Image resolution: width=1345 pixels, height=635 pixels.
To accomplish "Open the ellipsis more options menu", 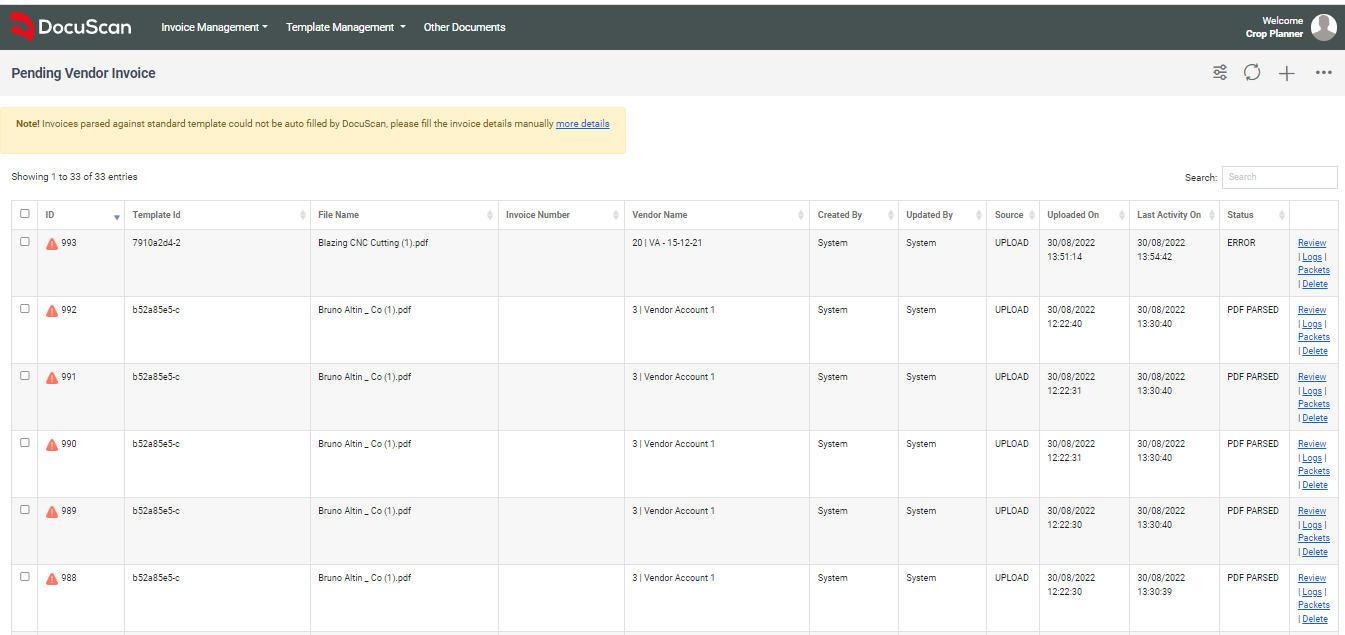I will [1324, 72].
